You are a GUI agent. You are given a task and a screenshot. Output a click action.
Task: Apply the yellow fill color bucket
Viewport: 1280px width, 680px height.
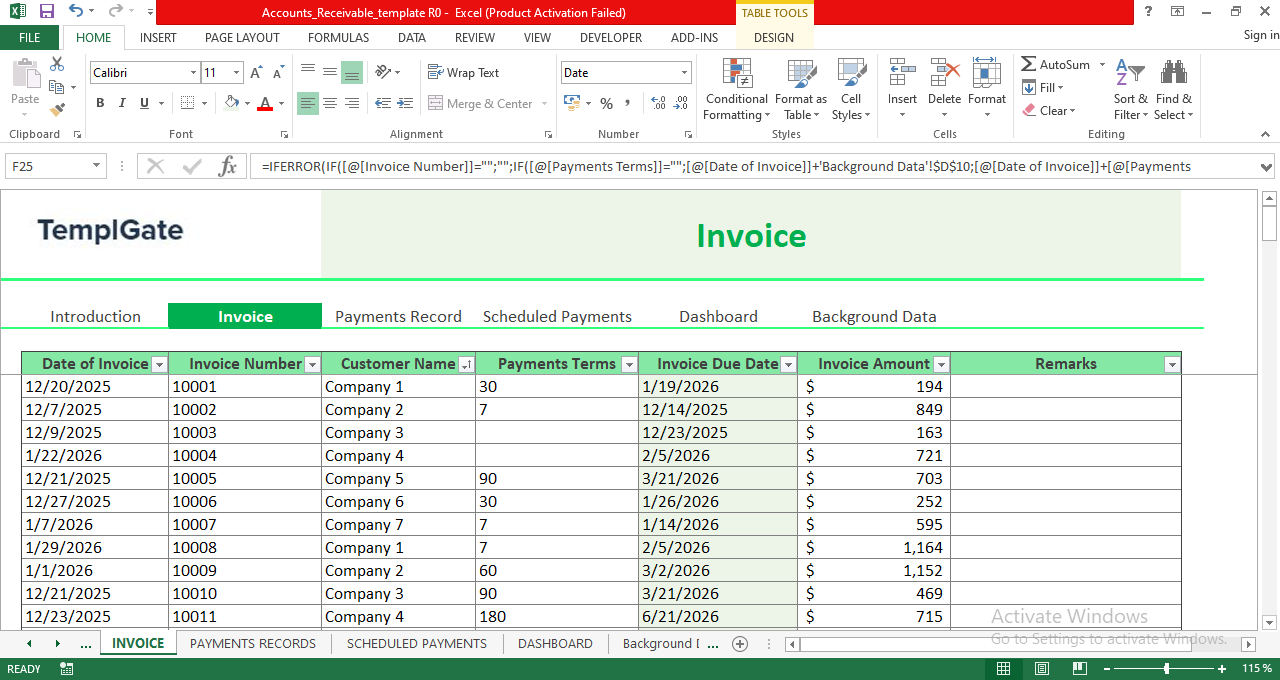coord(232,103)
